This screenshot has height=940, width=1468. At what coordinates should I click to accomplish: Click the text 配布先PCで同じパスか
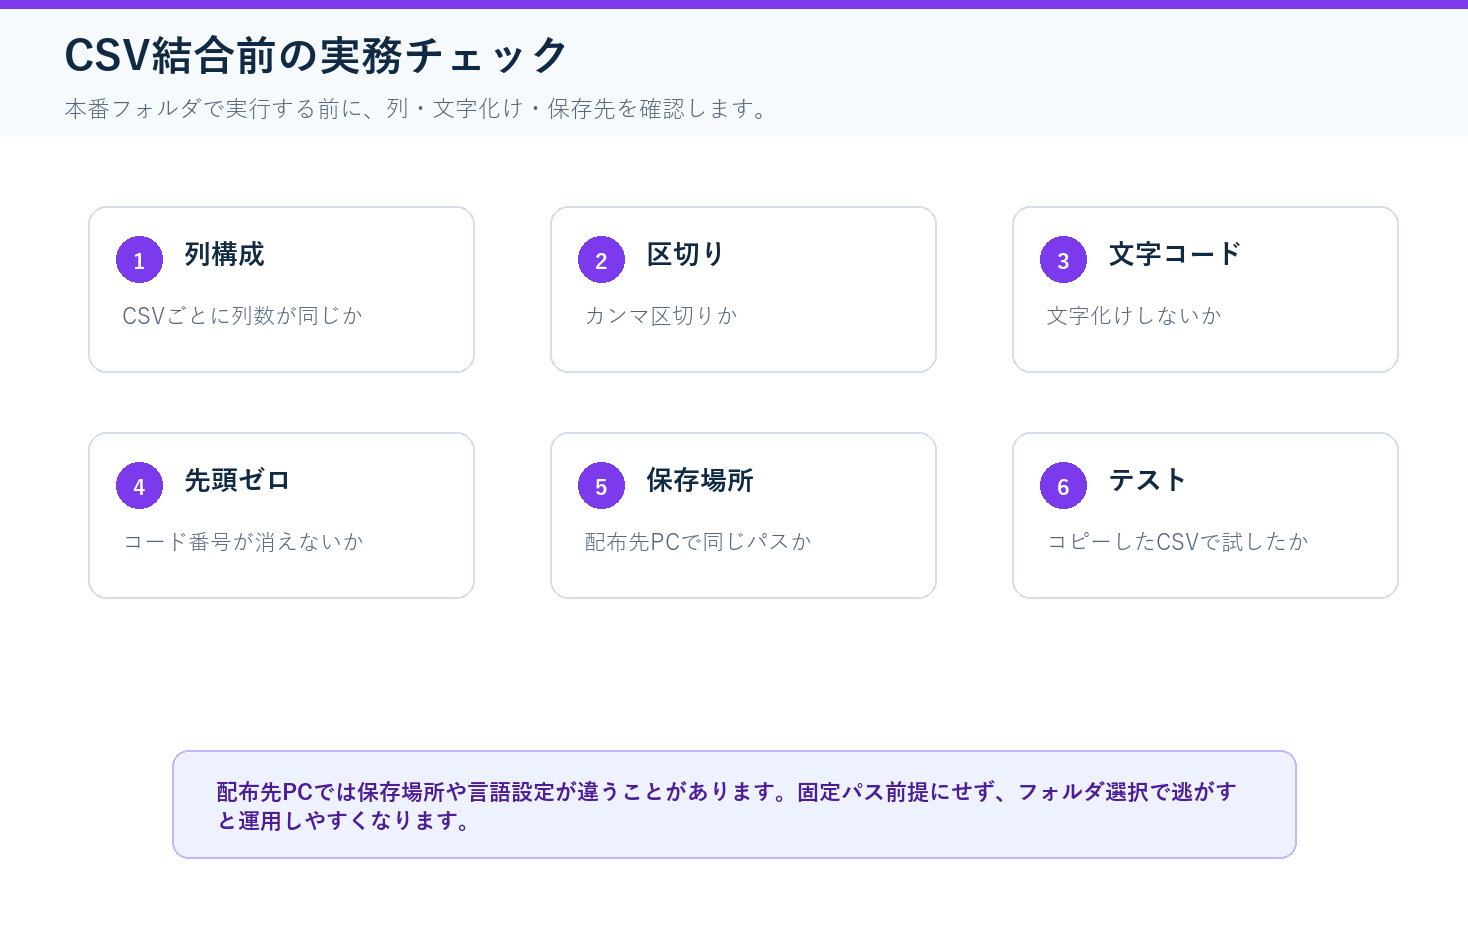[x=698, y=542]
